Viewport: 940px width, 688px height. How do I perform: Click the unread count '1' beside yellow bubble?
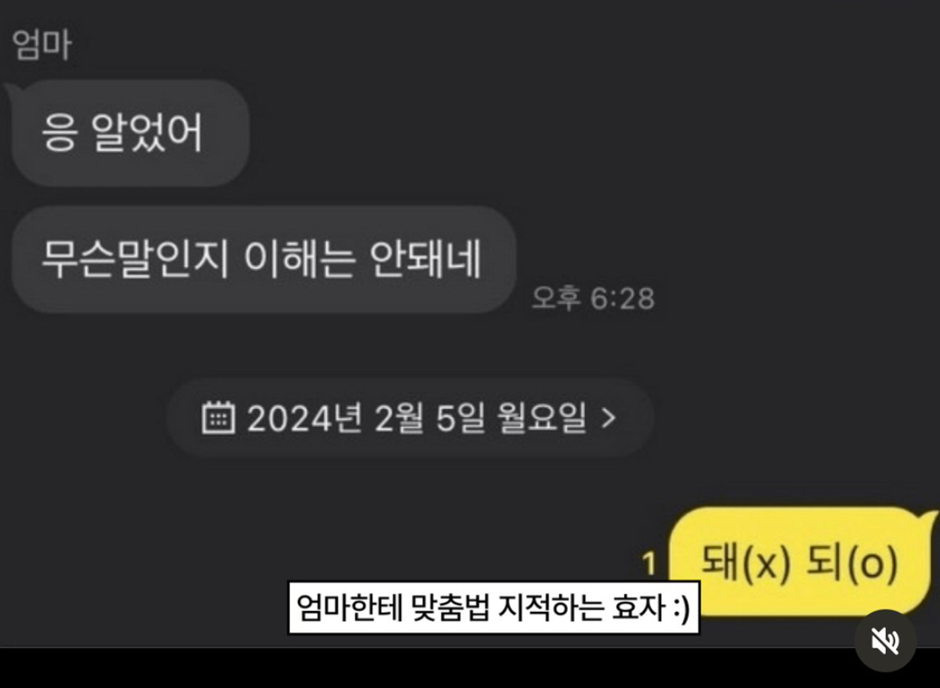point(649,564)
